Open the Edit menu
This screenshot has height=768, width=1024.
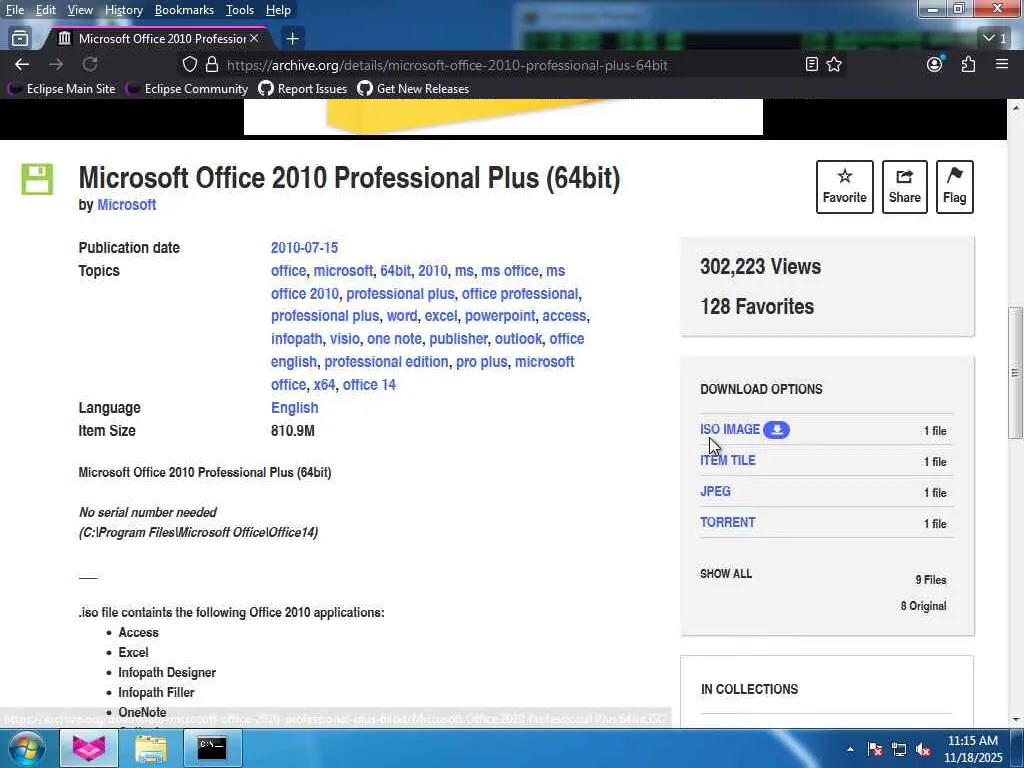[x=45, y=10]
